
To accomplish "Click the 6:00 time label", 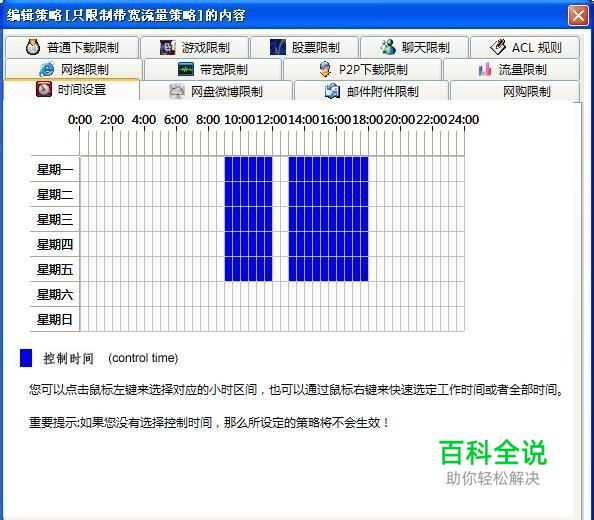I will click(176, 120).
